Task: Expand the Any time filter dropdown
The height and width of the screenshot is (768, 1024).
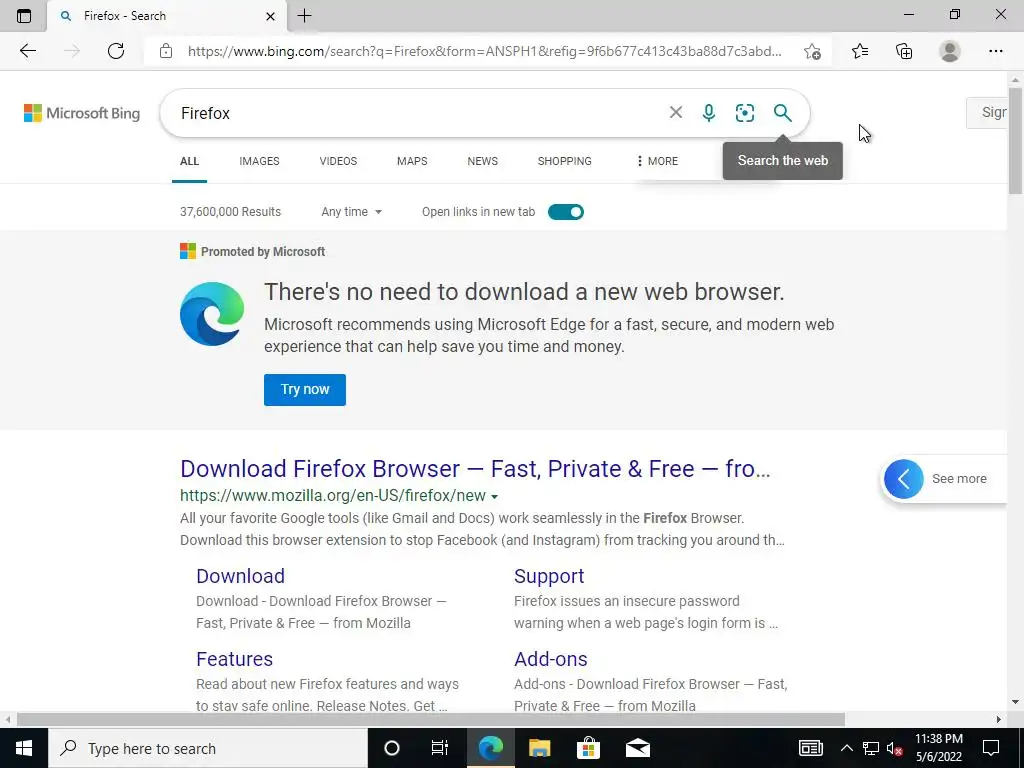Action: click(351, 212)
